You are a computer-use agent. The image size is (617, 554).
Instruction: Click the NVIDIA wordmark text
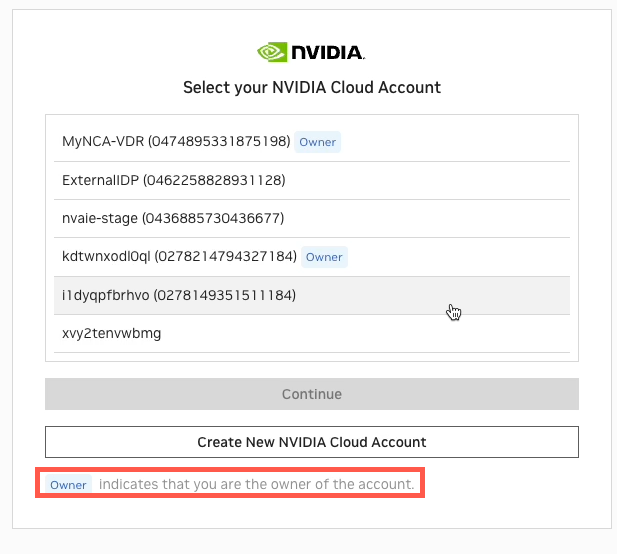(x=327, y=52)
